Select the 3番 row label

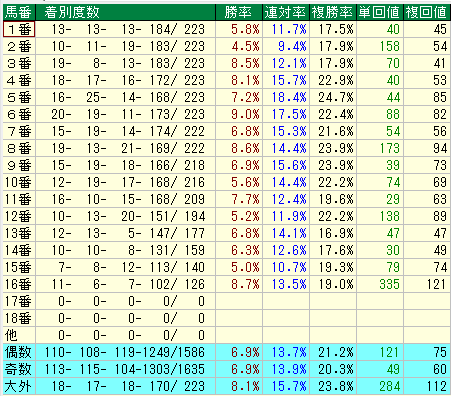coord(19,63)
